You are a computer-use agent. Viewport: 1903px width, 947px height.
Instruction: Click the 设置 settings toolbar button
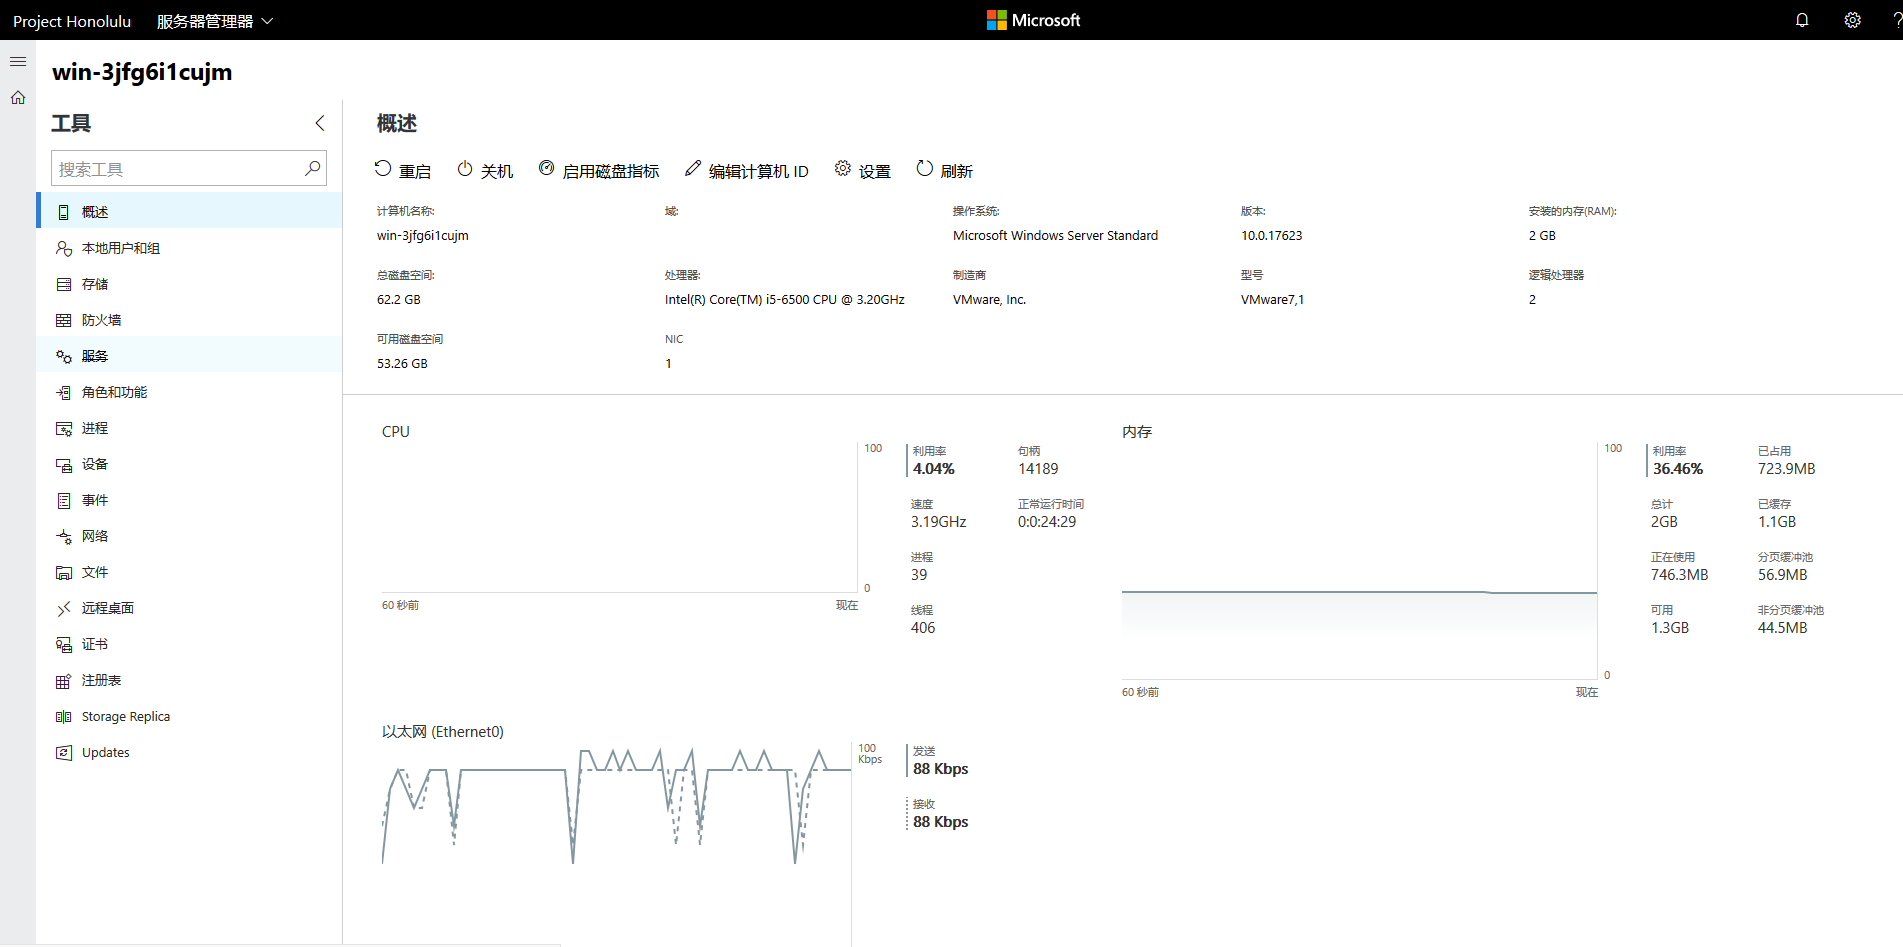[863, 170]
